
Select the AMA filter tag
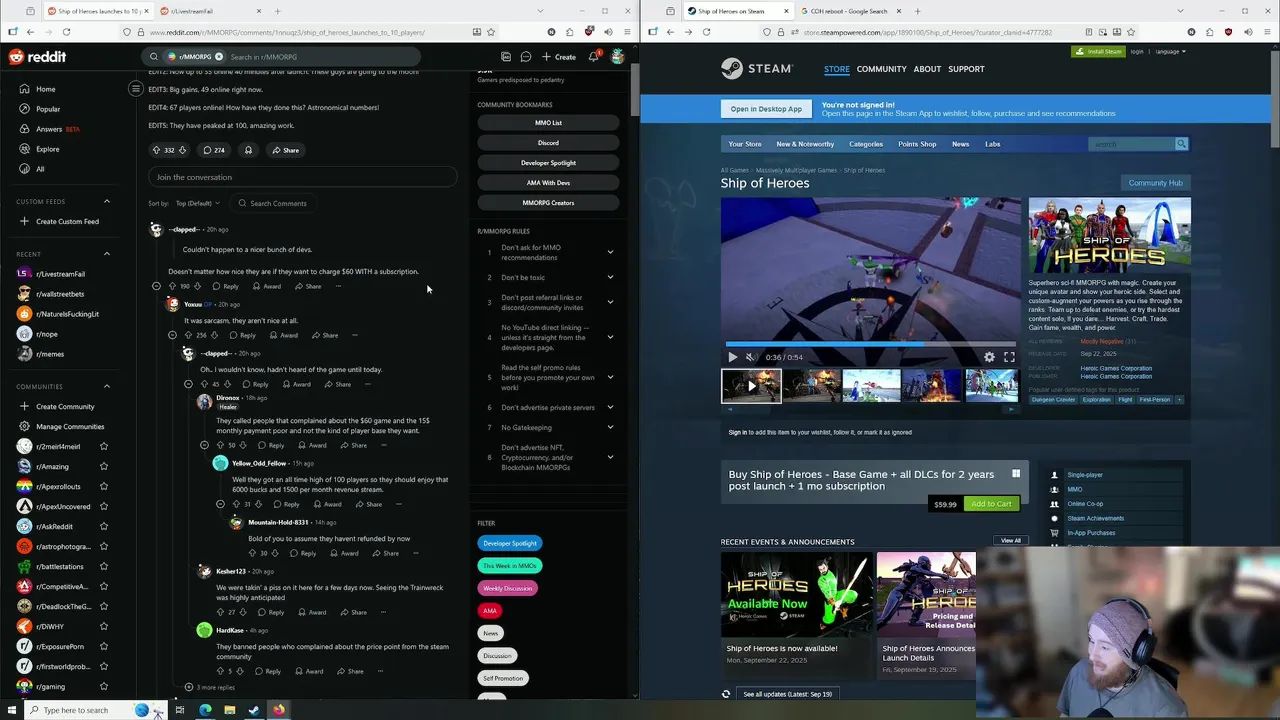[x=490, y=610]
